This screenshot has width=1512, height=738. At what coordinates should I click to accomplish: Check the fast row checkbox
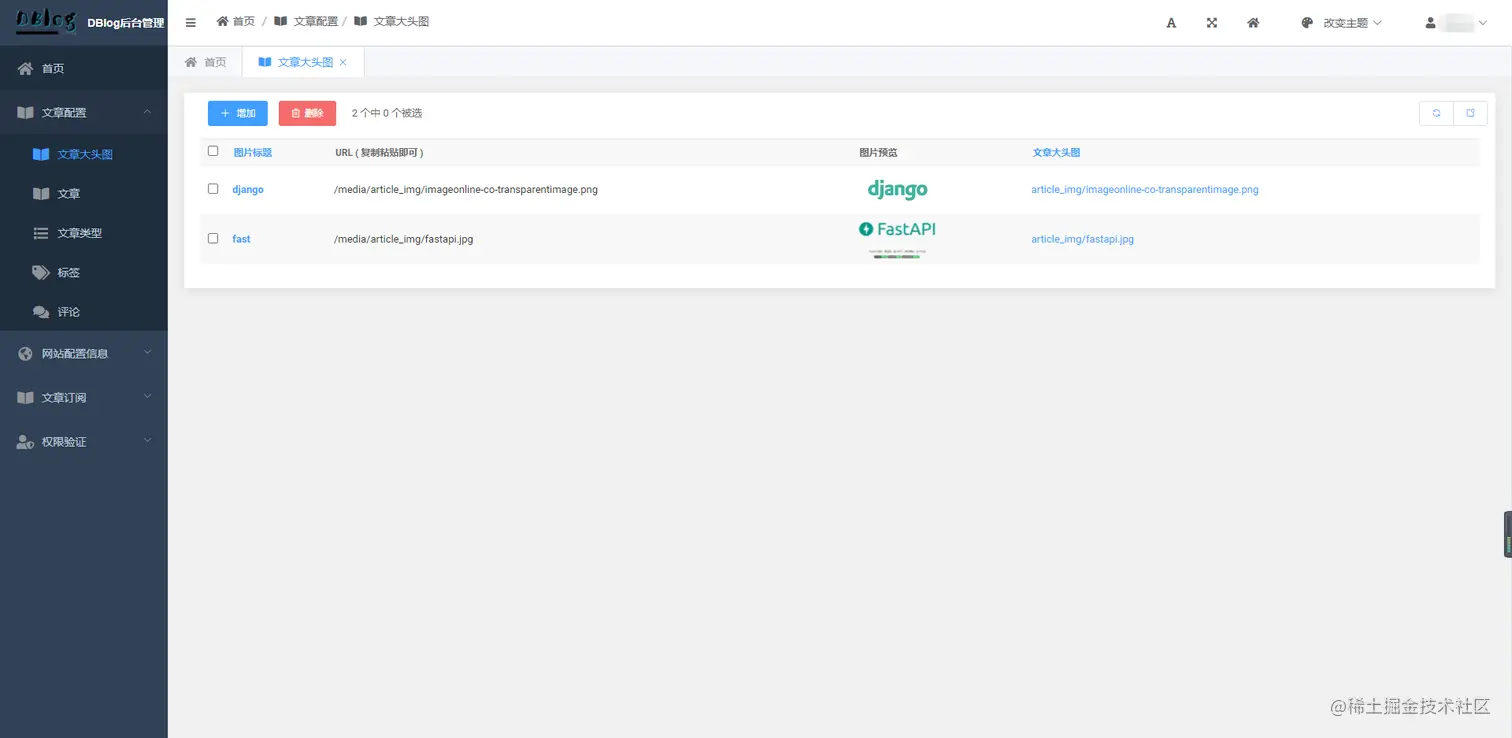[x=213, y=238]
